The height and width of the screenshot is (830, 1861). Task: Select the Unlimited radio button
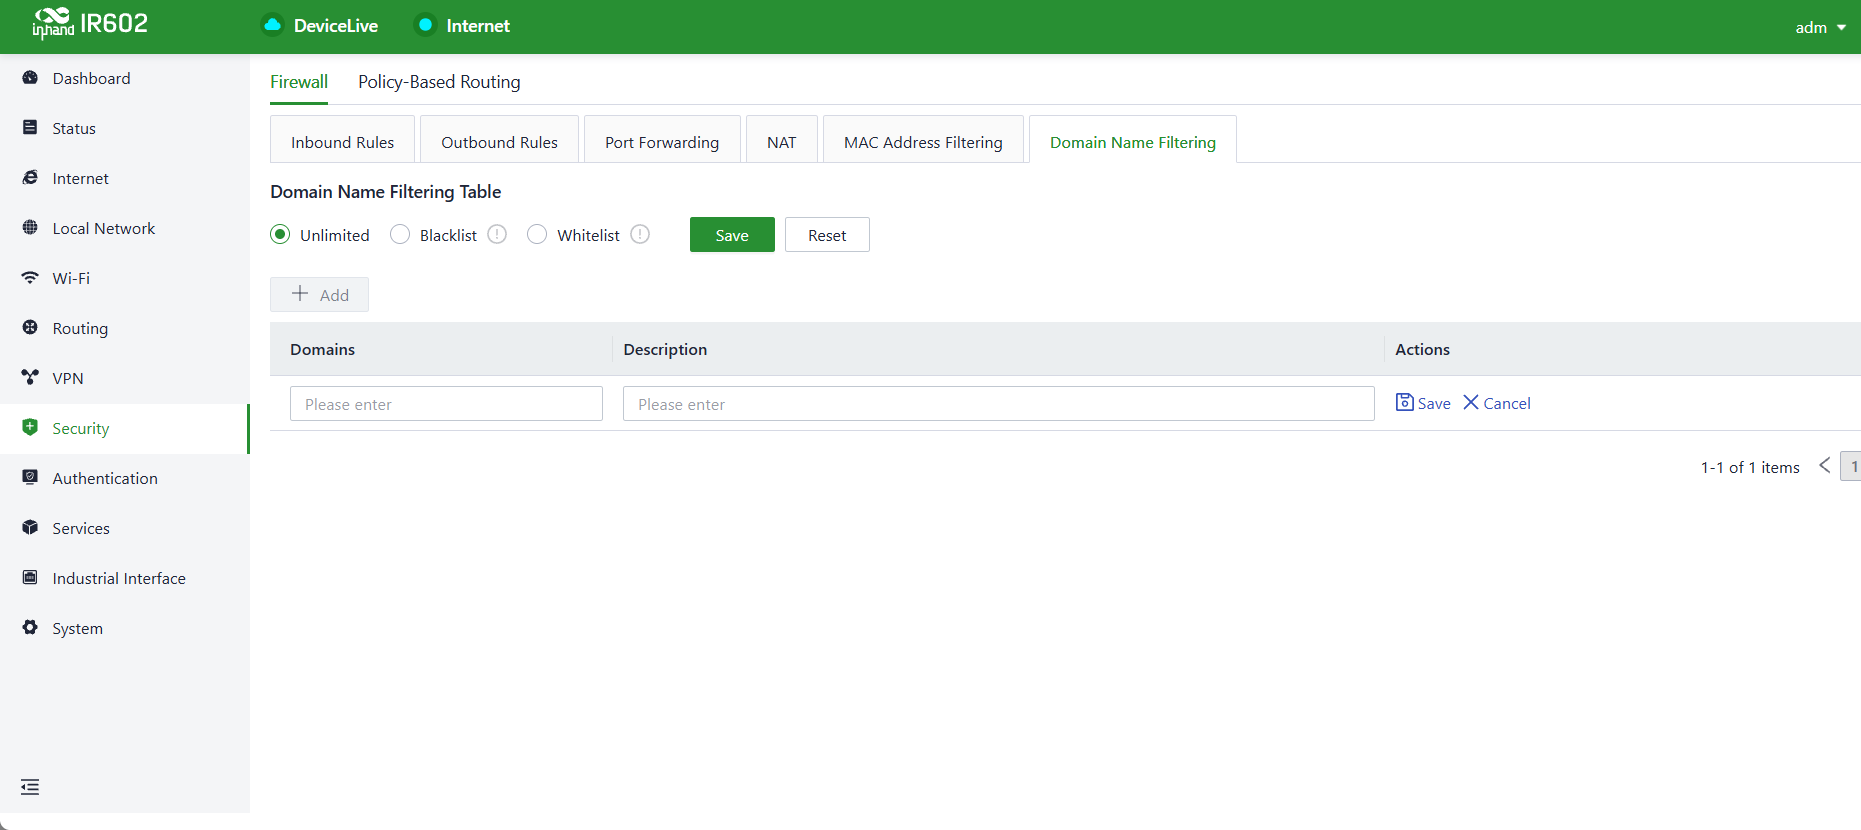pos(280,234)
